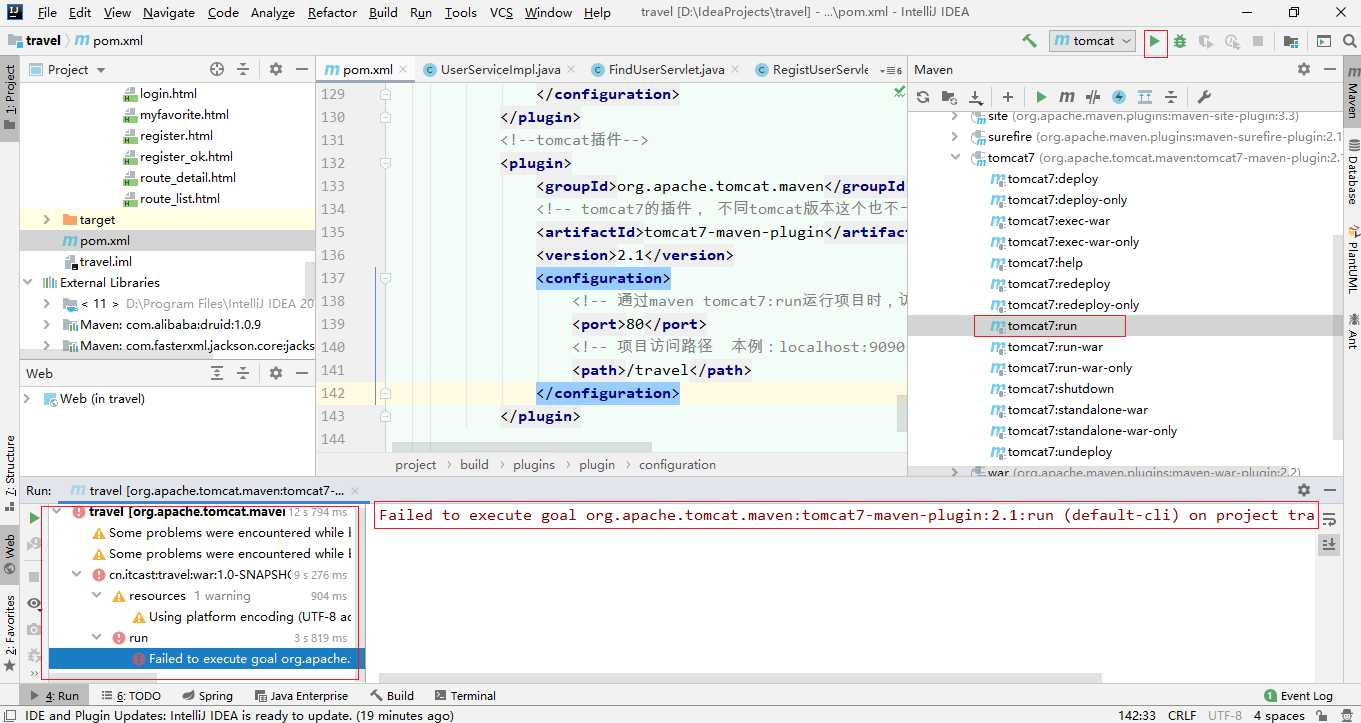Collapse tomcat7 plugin node in Maven

(955, 157)
